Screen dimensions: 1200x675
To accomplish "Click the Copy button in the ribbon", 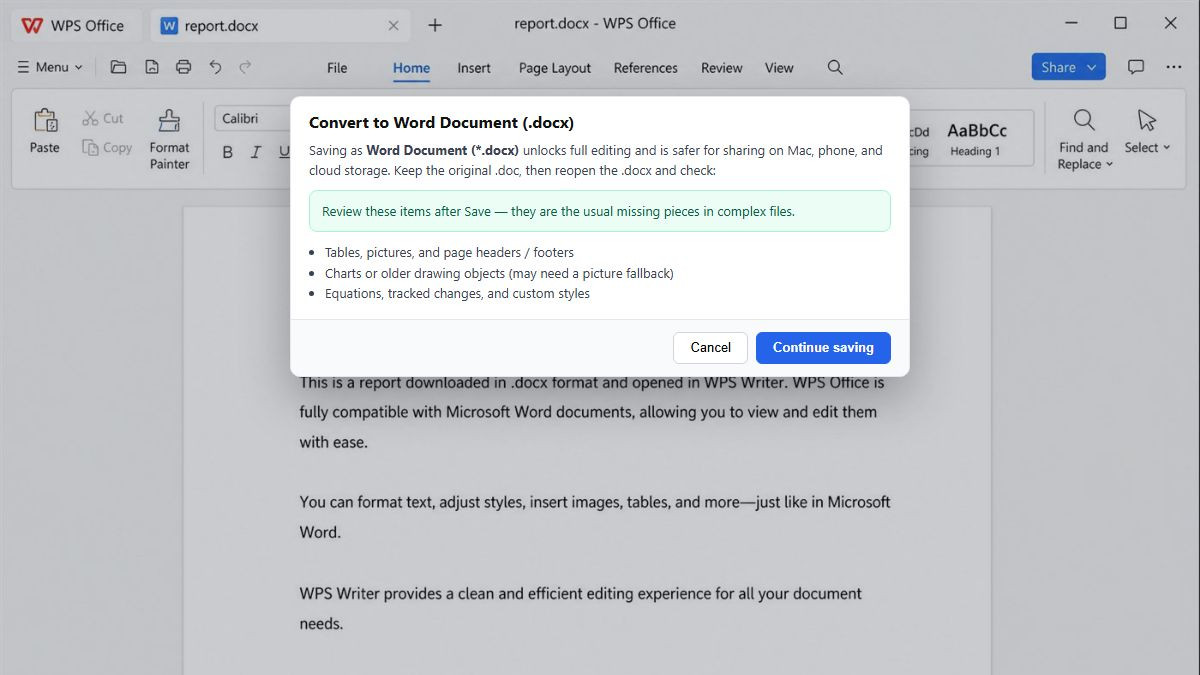I will click(x=105, y=147).
